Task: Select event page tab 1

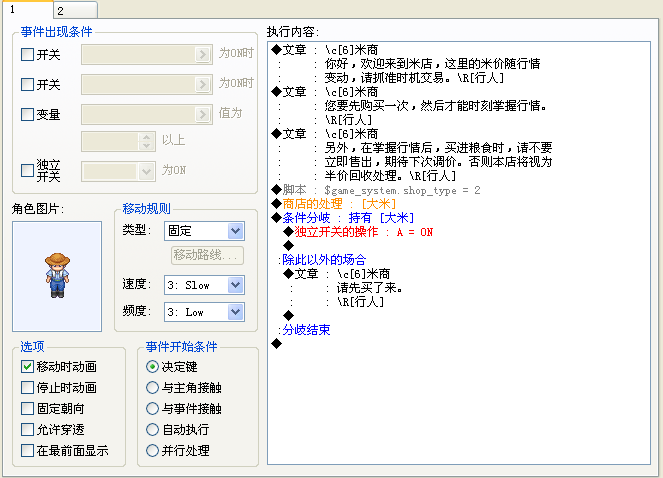Action: [x=27, y=9]
